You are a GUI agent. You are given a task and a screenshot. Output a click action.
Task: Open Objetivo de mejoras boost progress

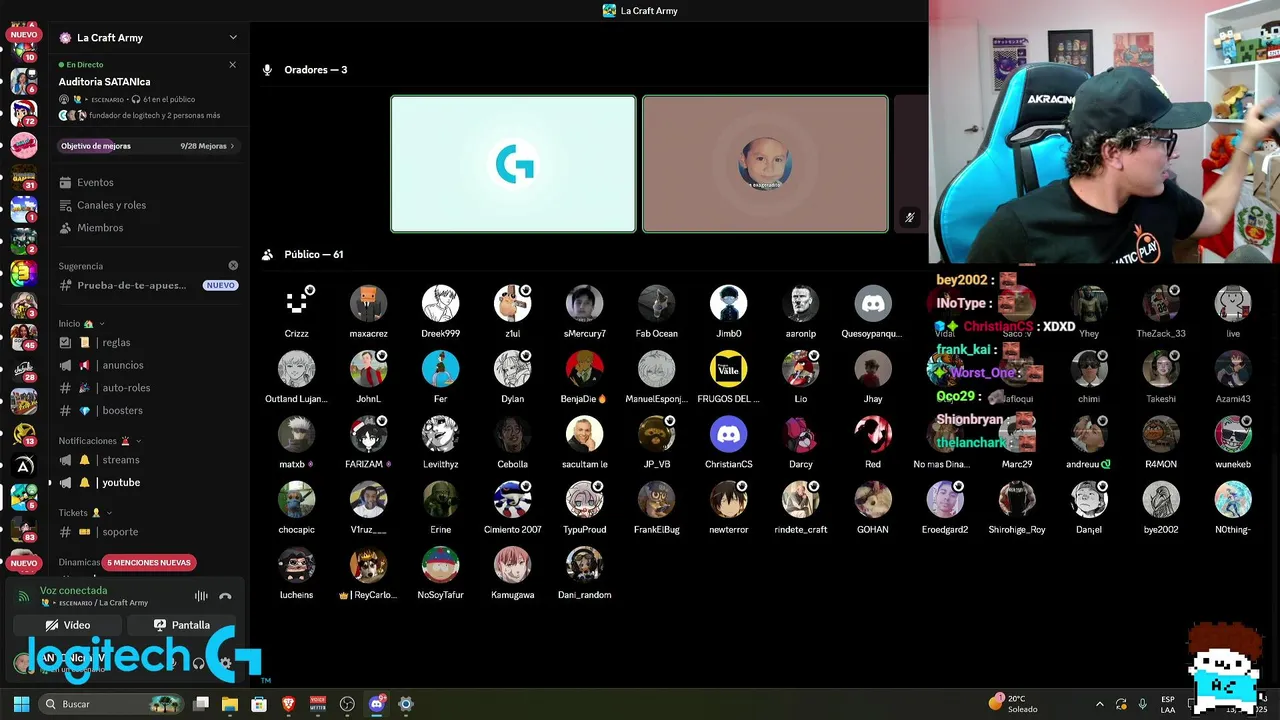(x=147, y=146)
